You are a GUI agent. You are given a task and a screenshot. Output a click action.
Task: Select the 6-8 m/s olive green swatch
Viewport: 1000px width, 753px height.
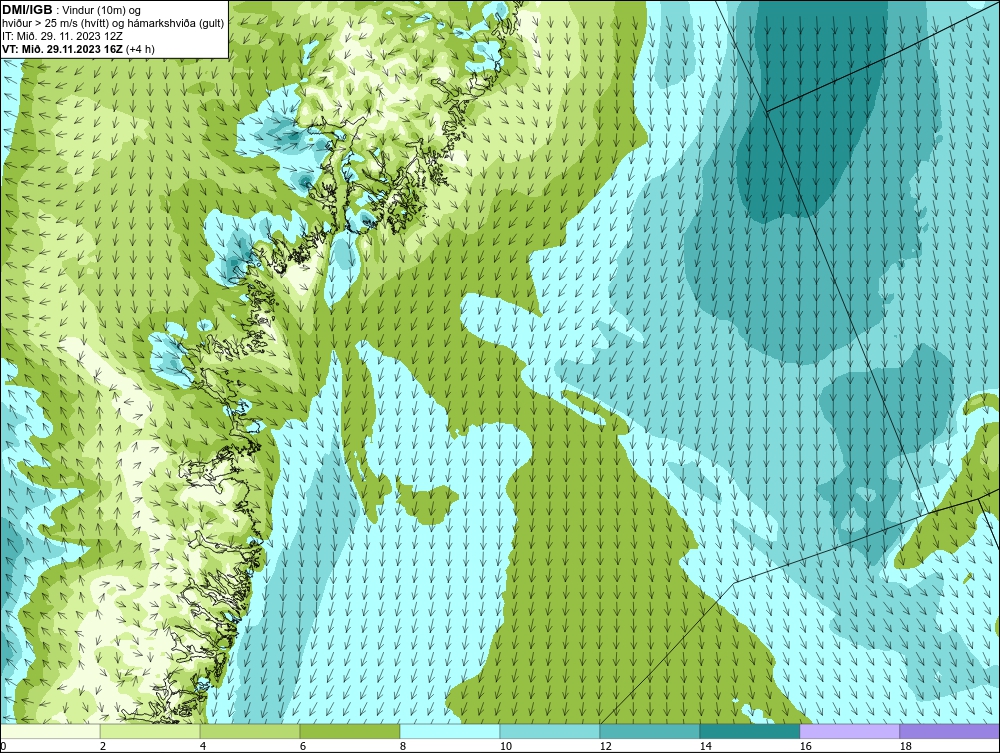pyautogui.click(x=349, y=731)
